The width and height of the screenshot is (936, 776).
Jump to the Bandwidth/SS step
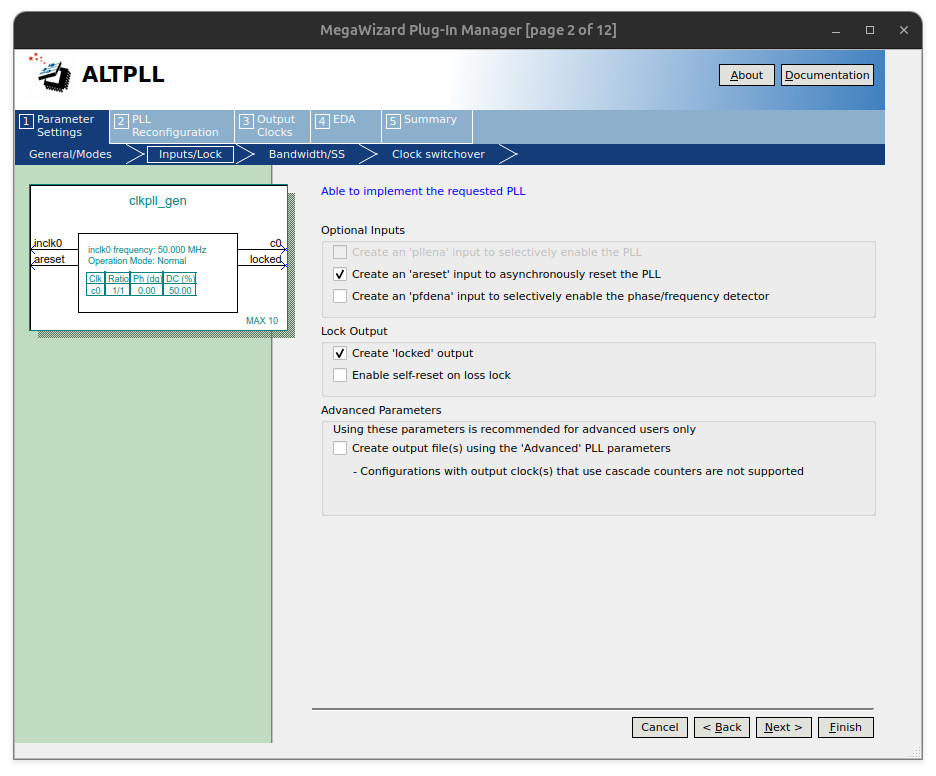click(x=306, y=154)
